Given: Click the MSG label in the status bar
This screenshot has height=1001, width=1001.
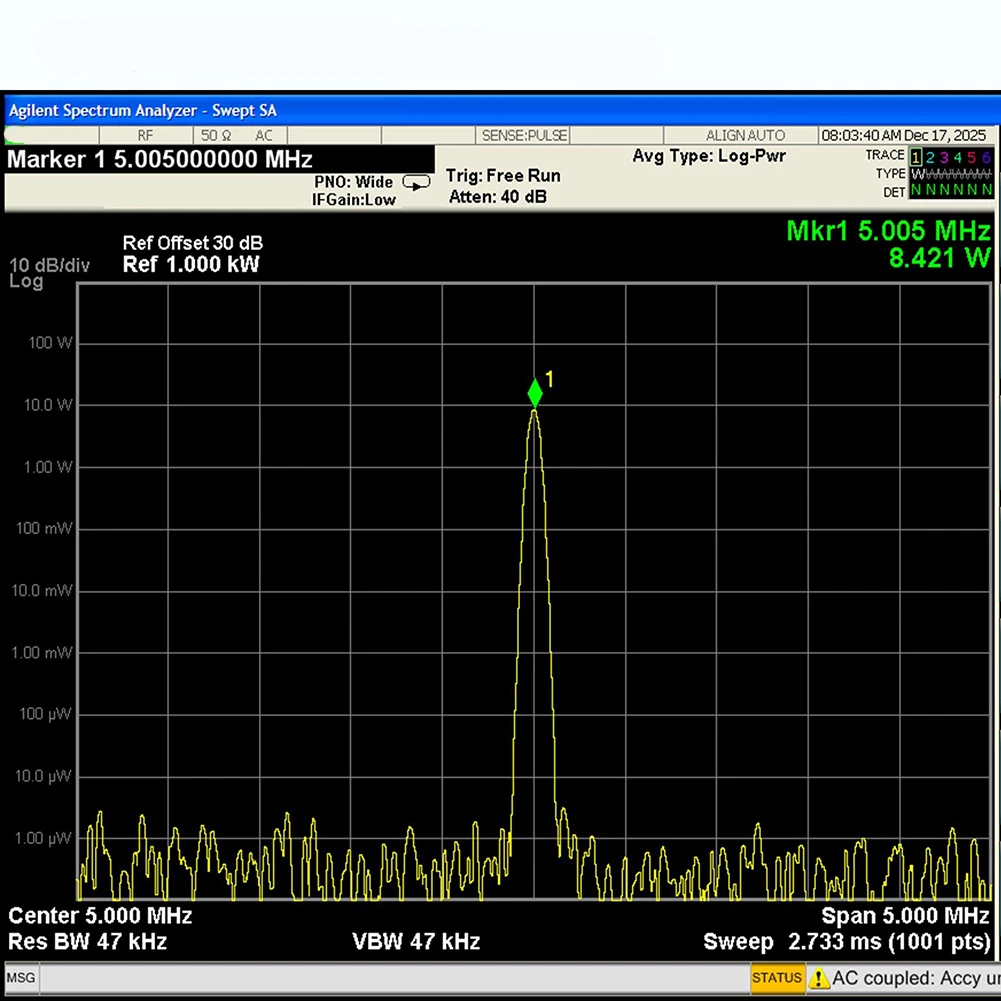Looking at the screenshot, I should pyautogui.click(x=20, y=977).
